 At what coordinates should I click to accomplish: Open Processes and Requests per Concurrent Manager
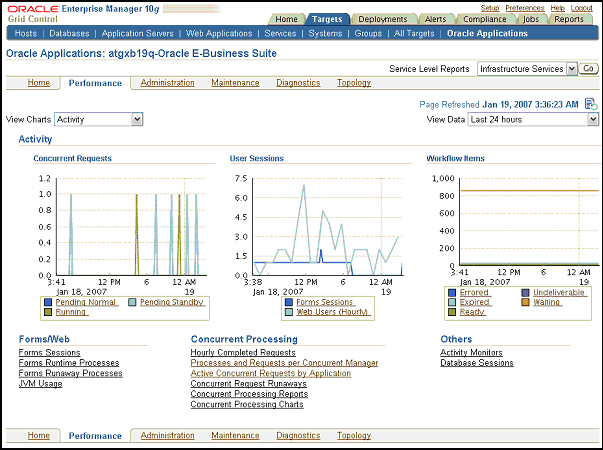[284, 363]
